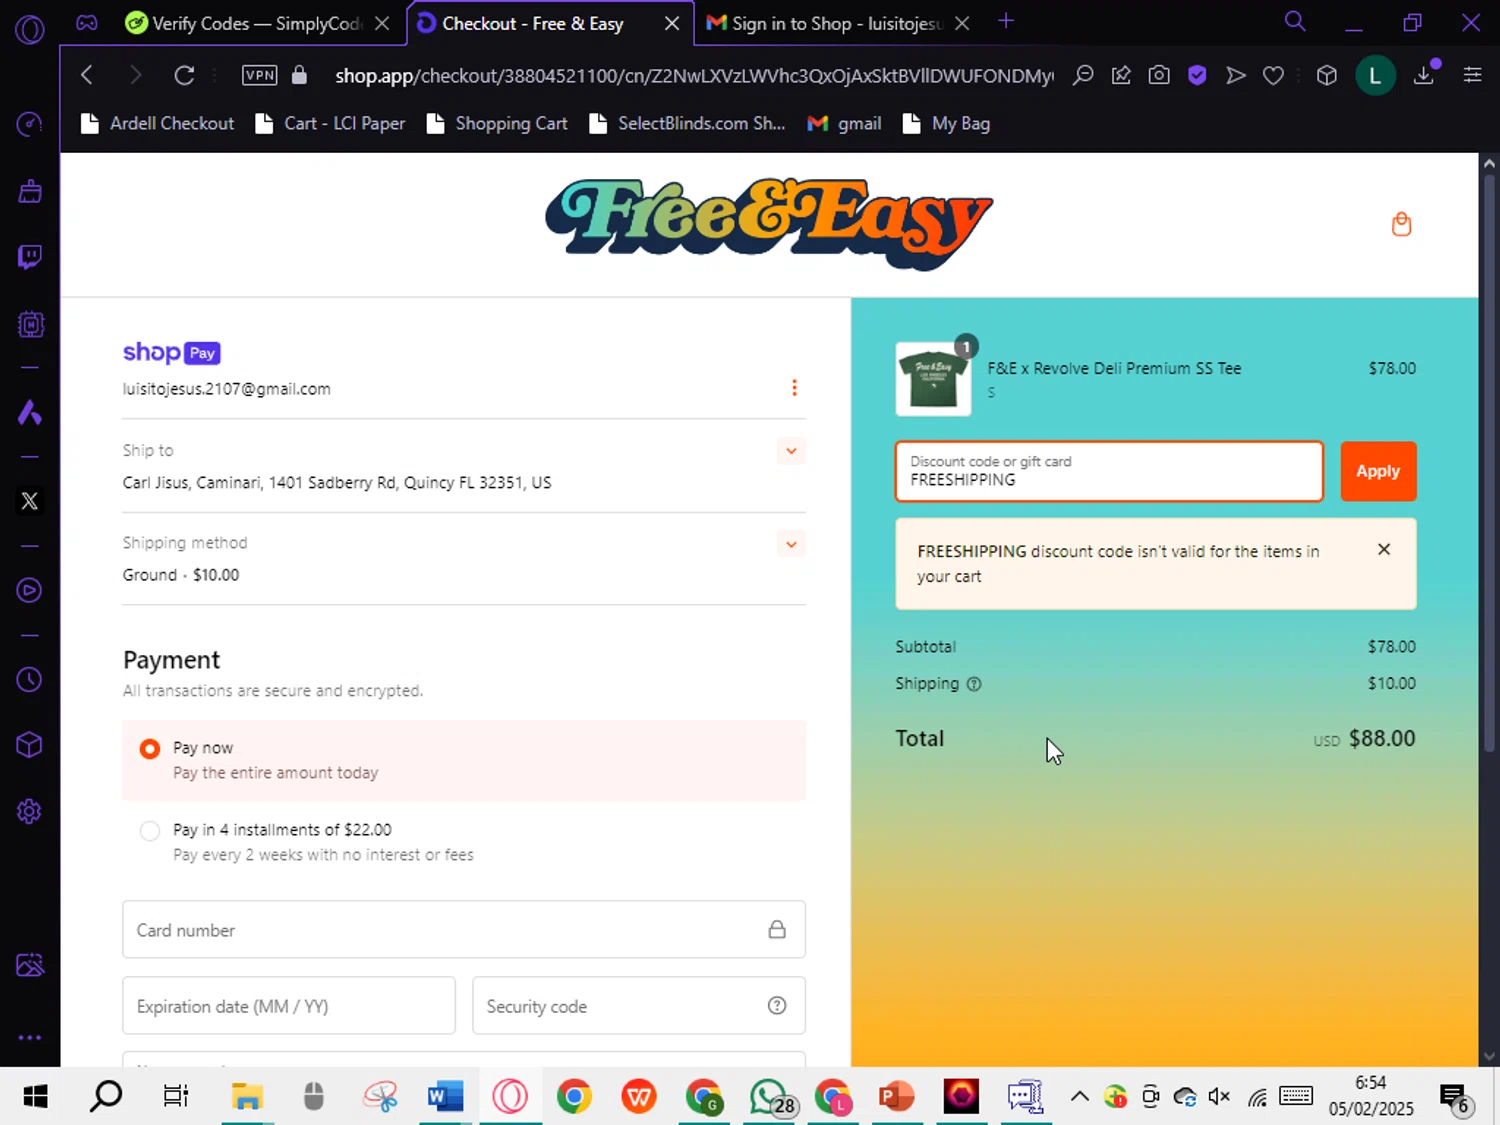
Task: Go back to previous page
Action: (87, 75)
